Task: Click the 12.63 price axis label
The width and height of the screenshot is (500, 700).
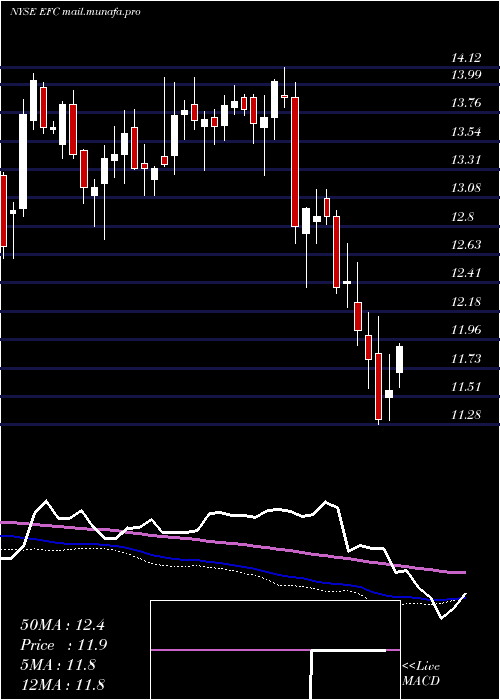Action: pos(467,245)
